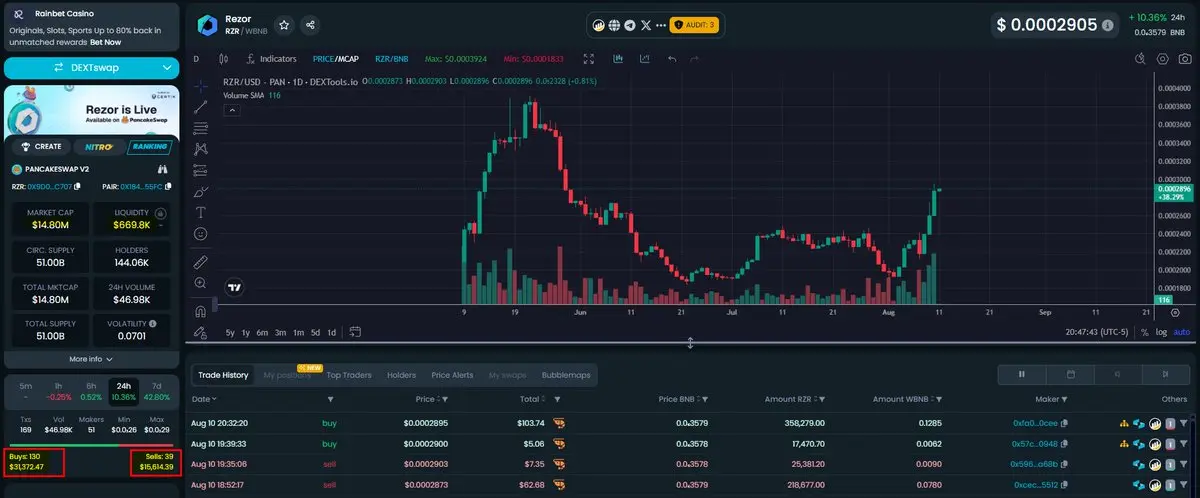The height and width of the screenshot is (498, 1200).
Task: Set chart range to 6m
Action: click(x=262, y=332)
